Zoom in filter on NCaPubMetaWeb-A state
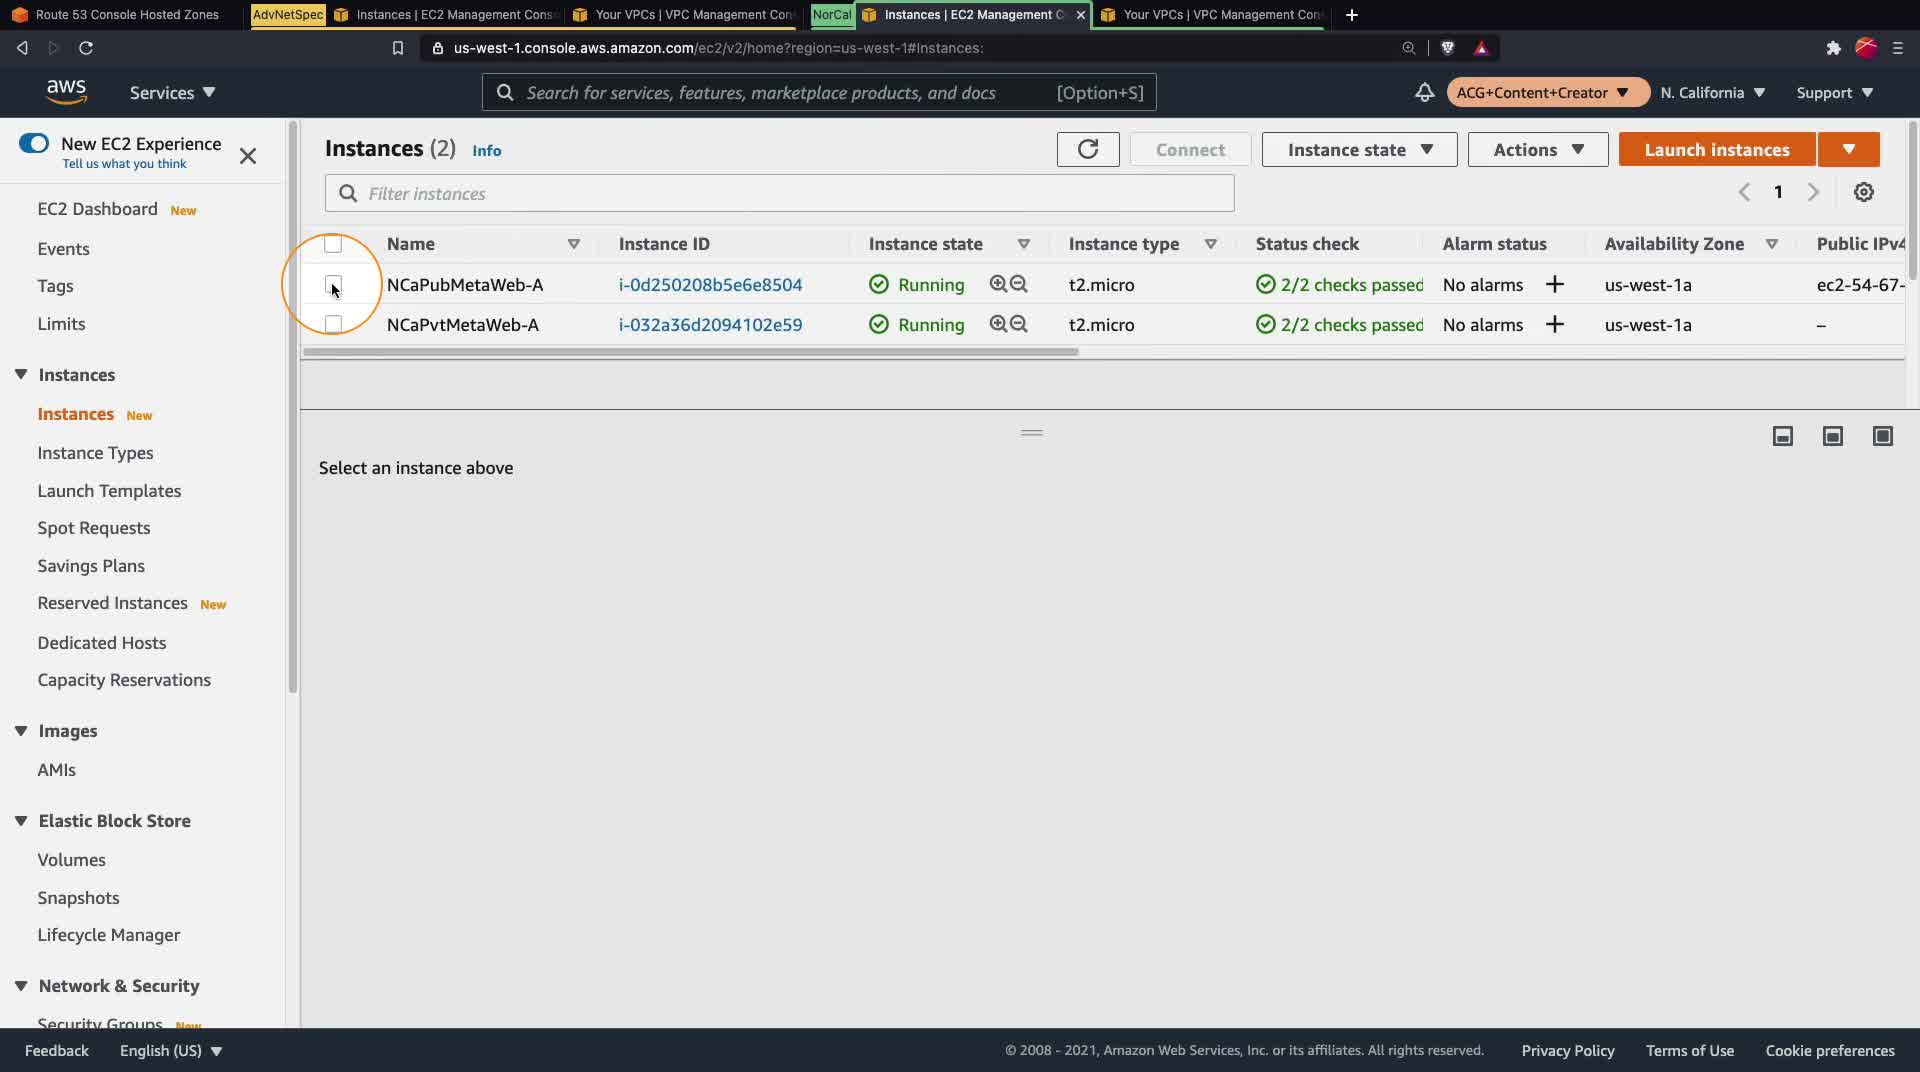Viewport: 1920px width, 1072px height. point(998,284)
